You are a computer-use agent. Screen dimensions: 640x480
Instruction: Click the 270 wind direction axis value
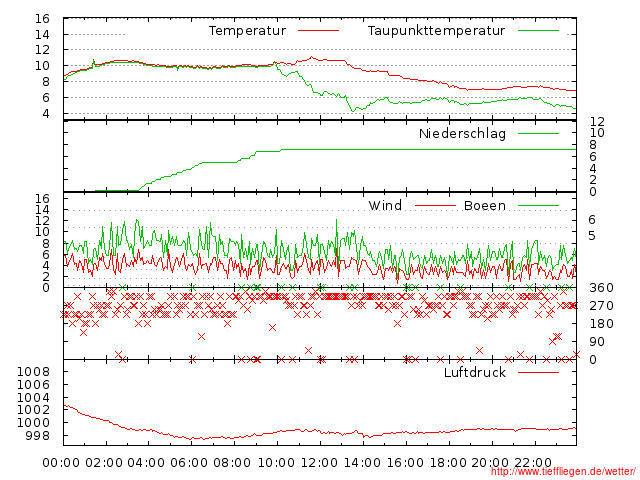tap(601, 306)
